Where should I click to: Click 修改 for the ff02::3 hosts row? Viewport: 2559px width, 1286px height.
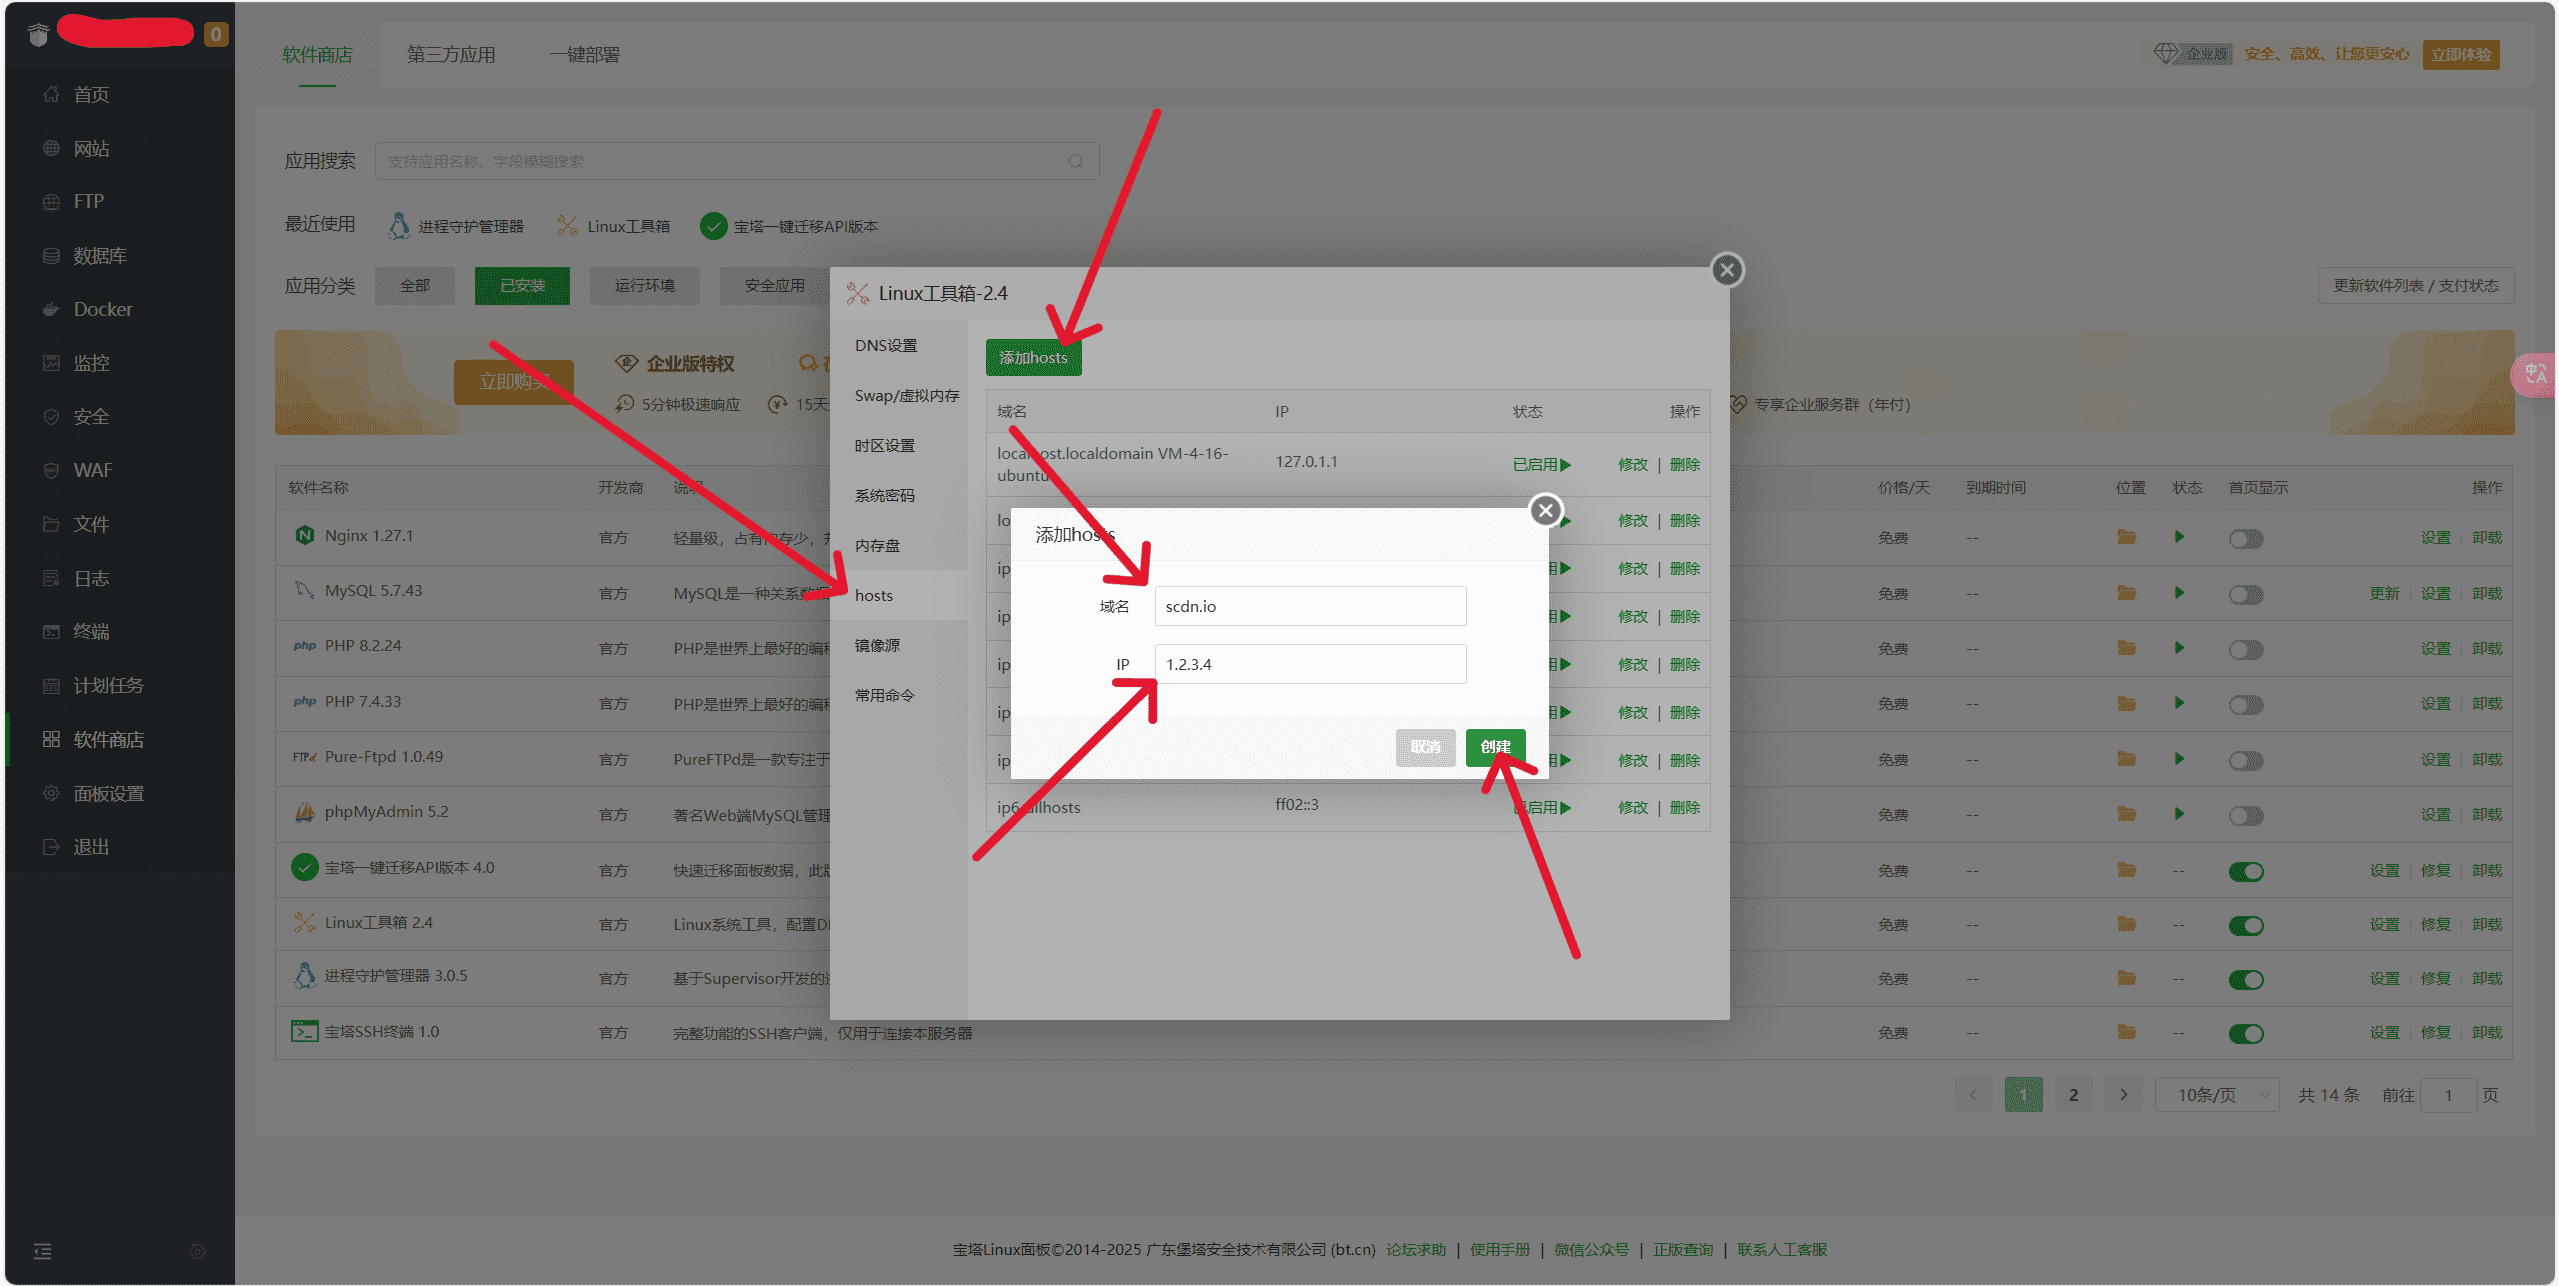point(1633,807)
